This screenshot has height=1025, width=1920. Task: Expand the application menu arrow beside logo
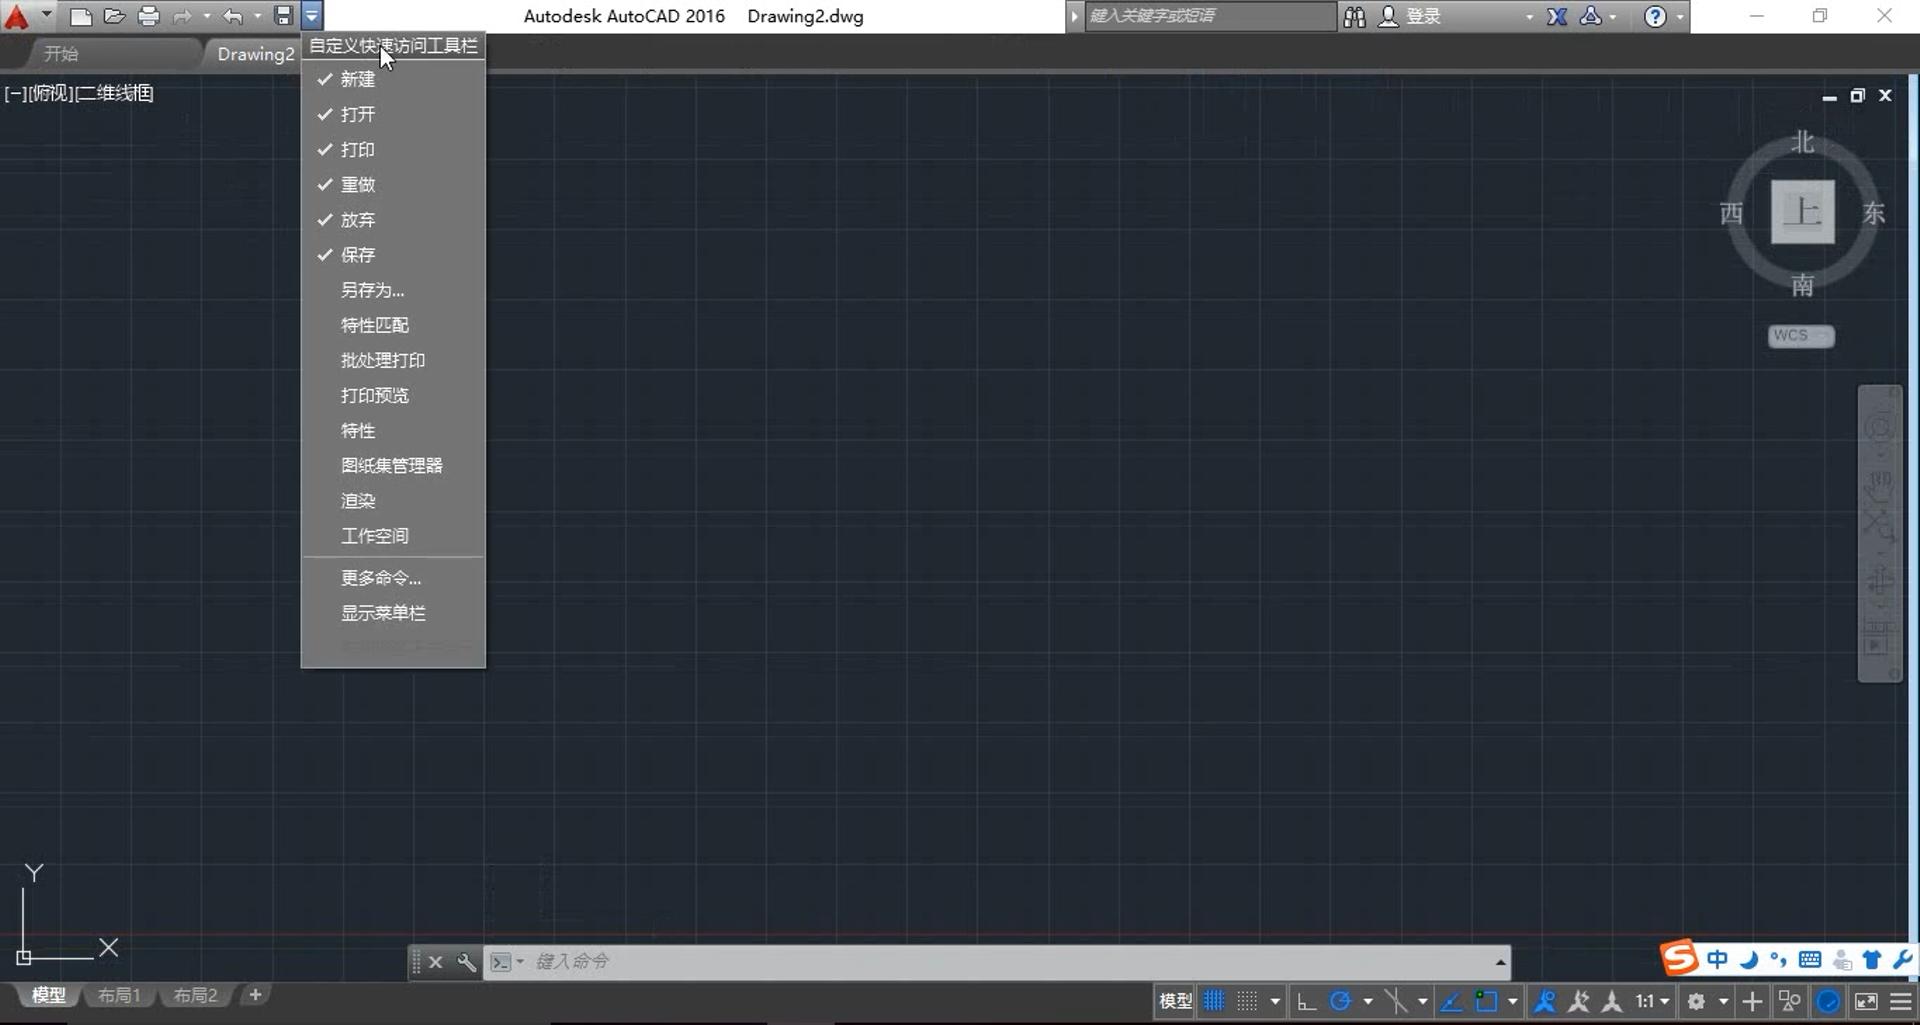[46, 14]
